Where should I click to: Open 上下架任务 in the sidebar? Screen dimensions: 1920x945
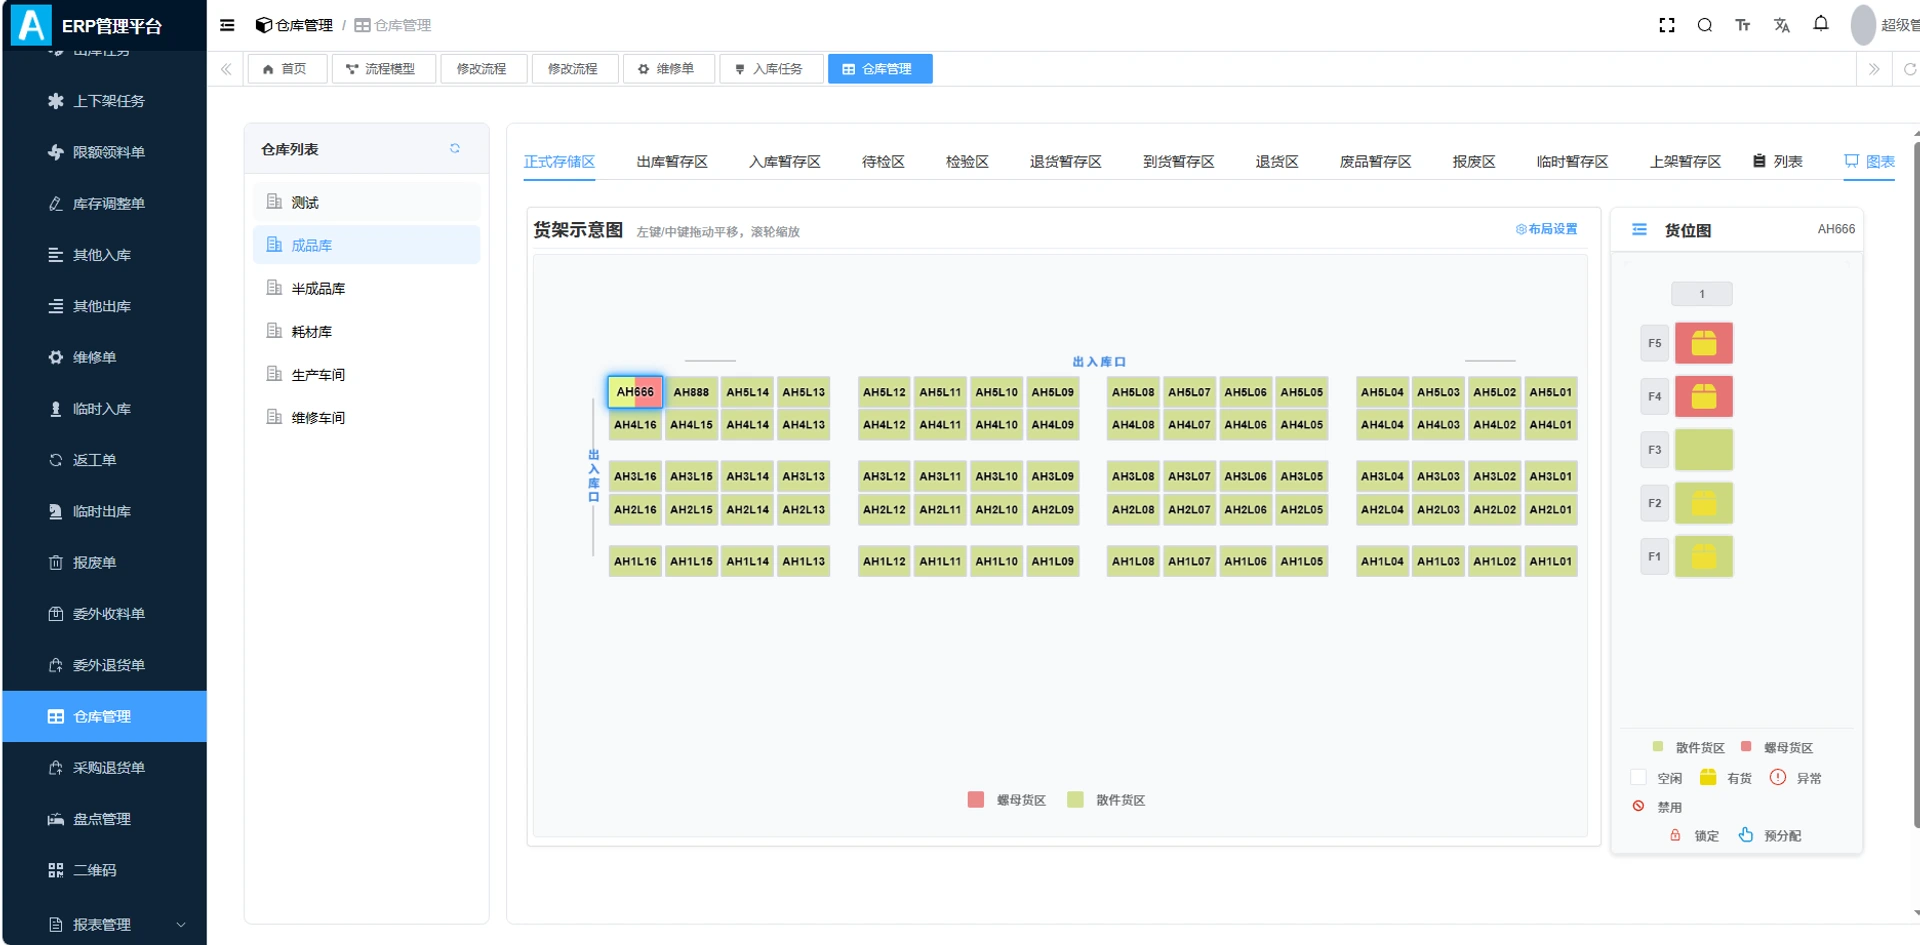tap(104, 101)
